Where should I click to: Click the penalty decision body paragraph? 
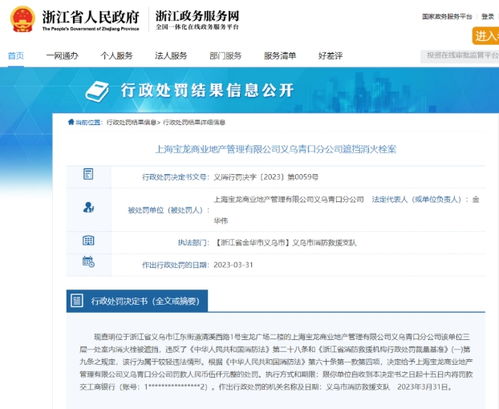(276, 362)
